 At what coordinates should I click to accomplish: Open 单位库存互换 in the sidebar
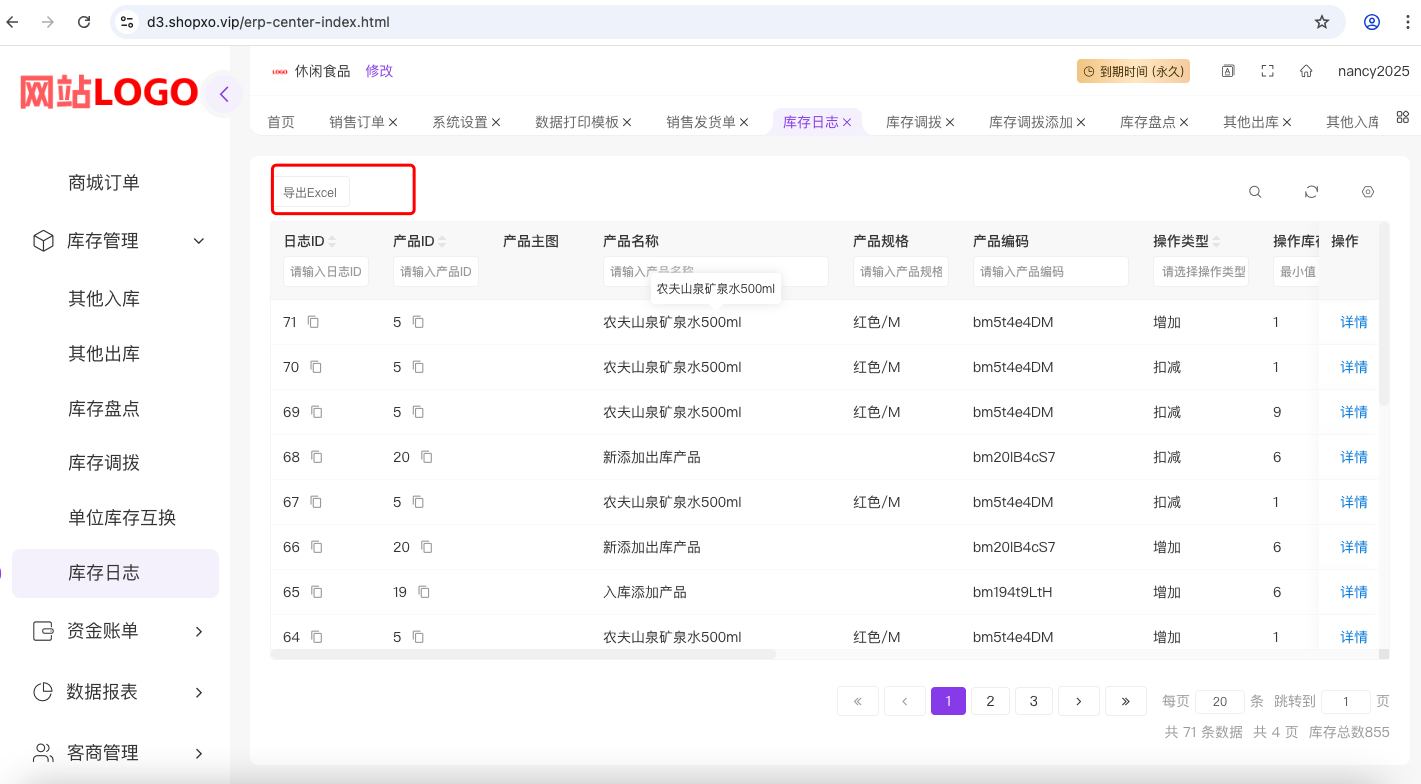pos(122,518)
